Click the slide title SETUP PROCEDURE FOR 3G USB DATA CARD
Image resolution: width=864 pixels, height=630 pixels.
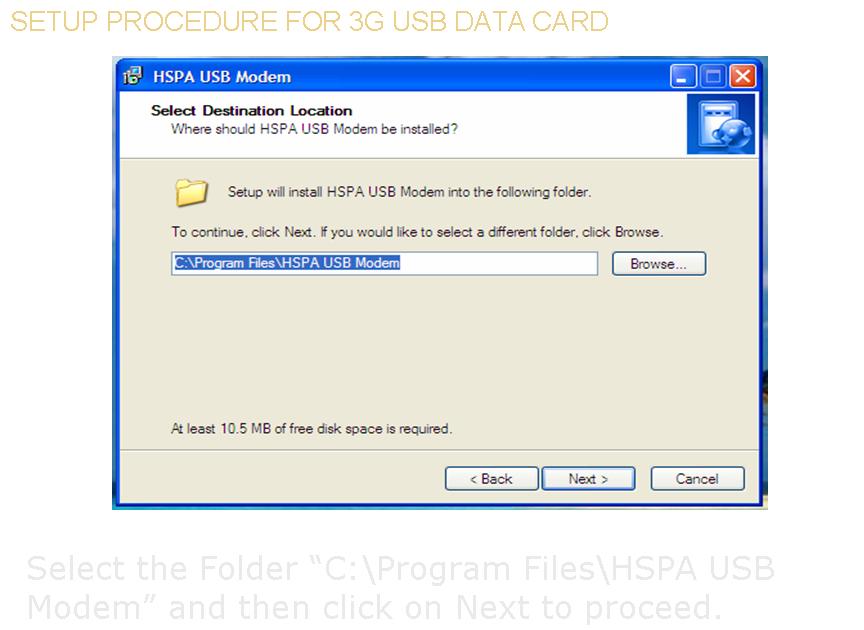pos(309,21)
